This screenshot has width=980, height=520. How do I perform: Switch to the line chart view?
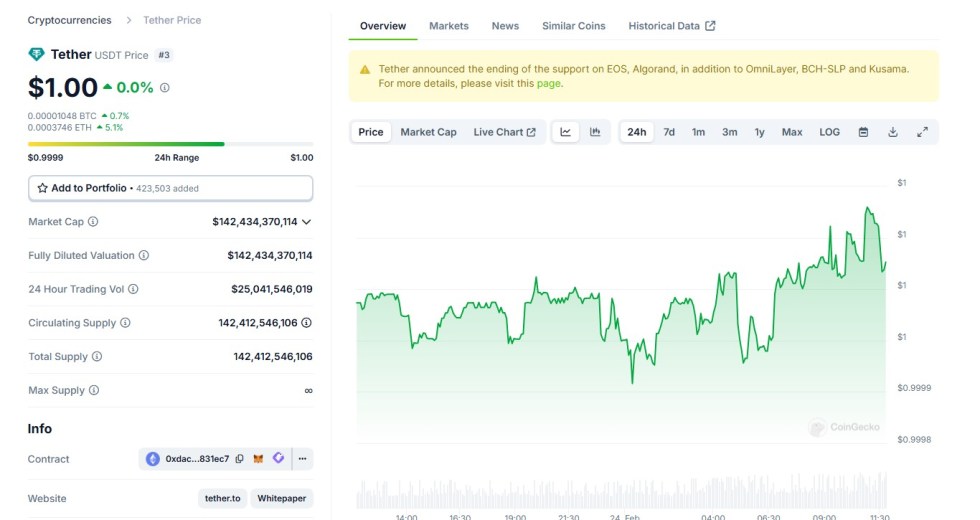pos(566,132)
